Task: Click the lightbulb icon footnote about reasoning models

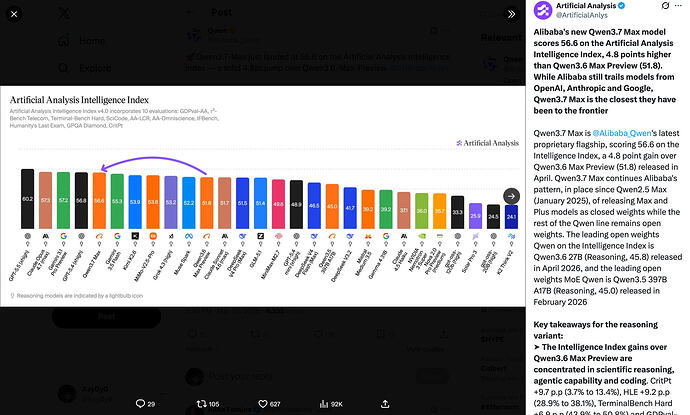Action: pos(77,296)
